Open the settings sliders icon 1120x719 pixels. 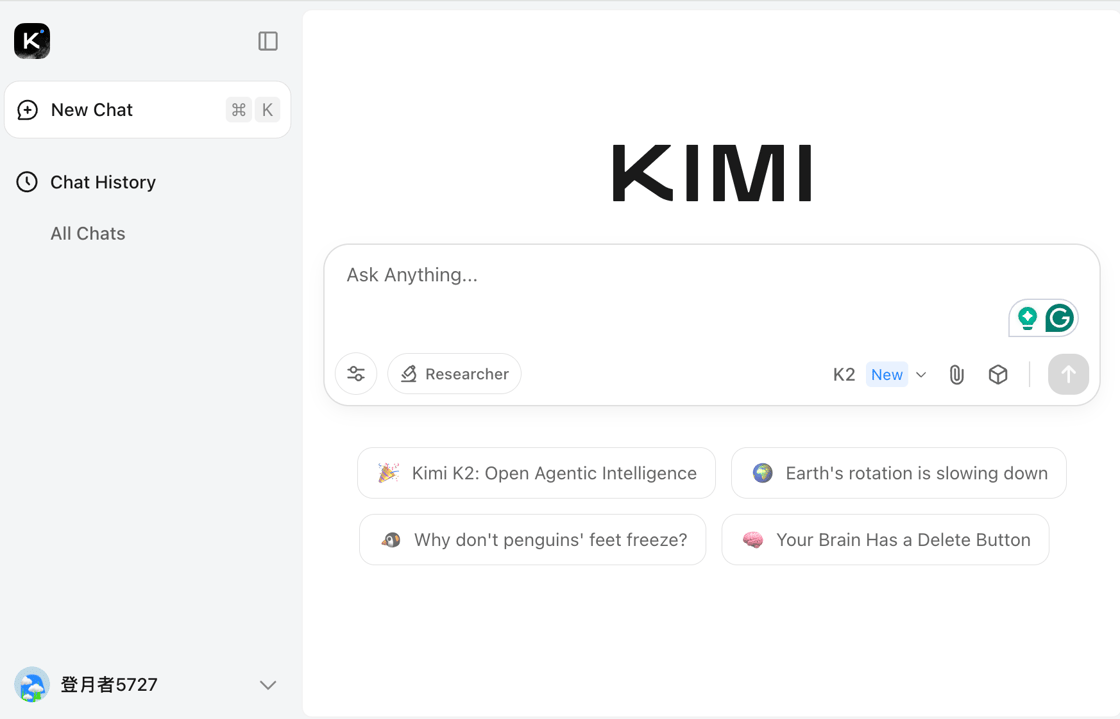(356, 373)
